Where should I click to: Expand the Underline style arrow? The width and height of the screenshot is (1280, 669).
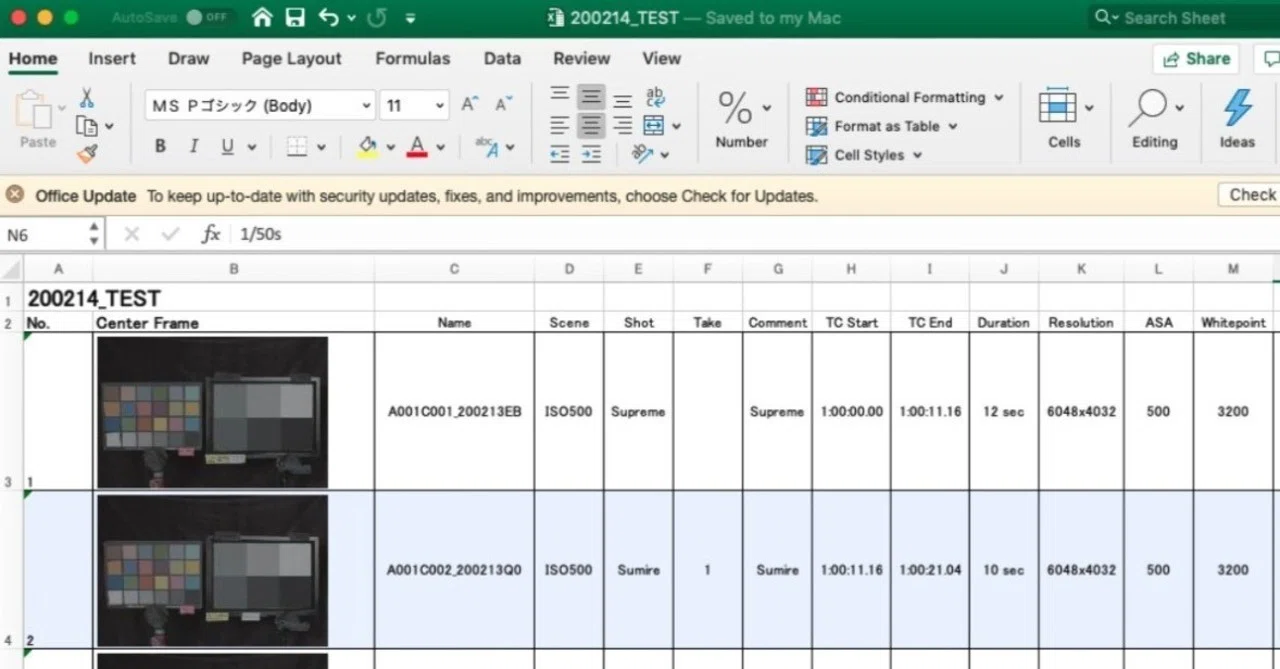[251, 148]
